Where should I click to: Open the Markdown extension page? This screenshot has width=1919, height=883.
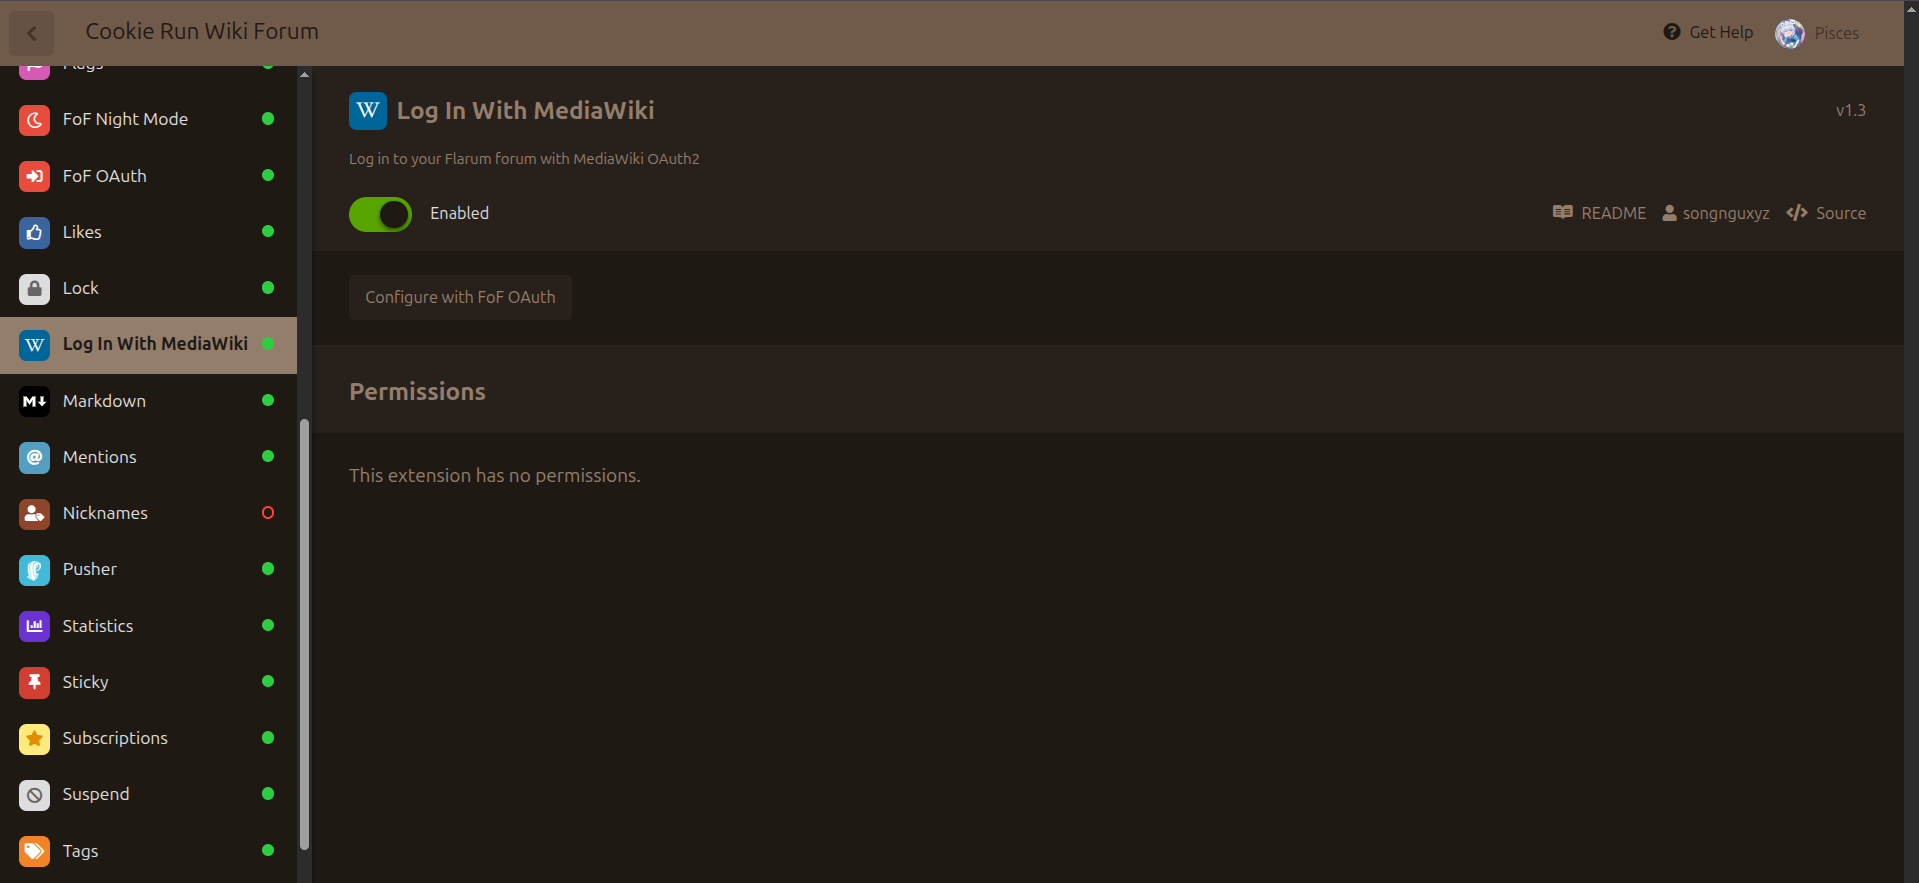(x=148, y=401)
